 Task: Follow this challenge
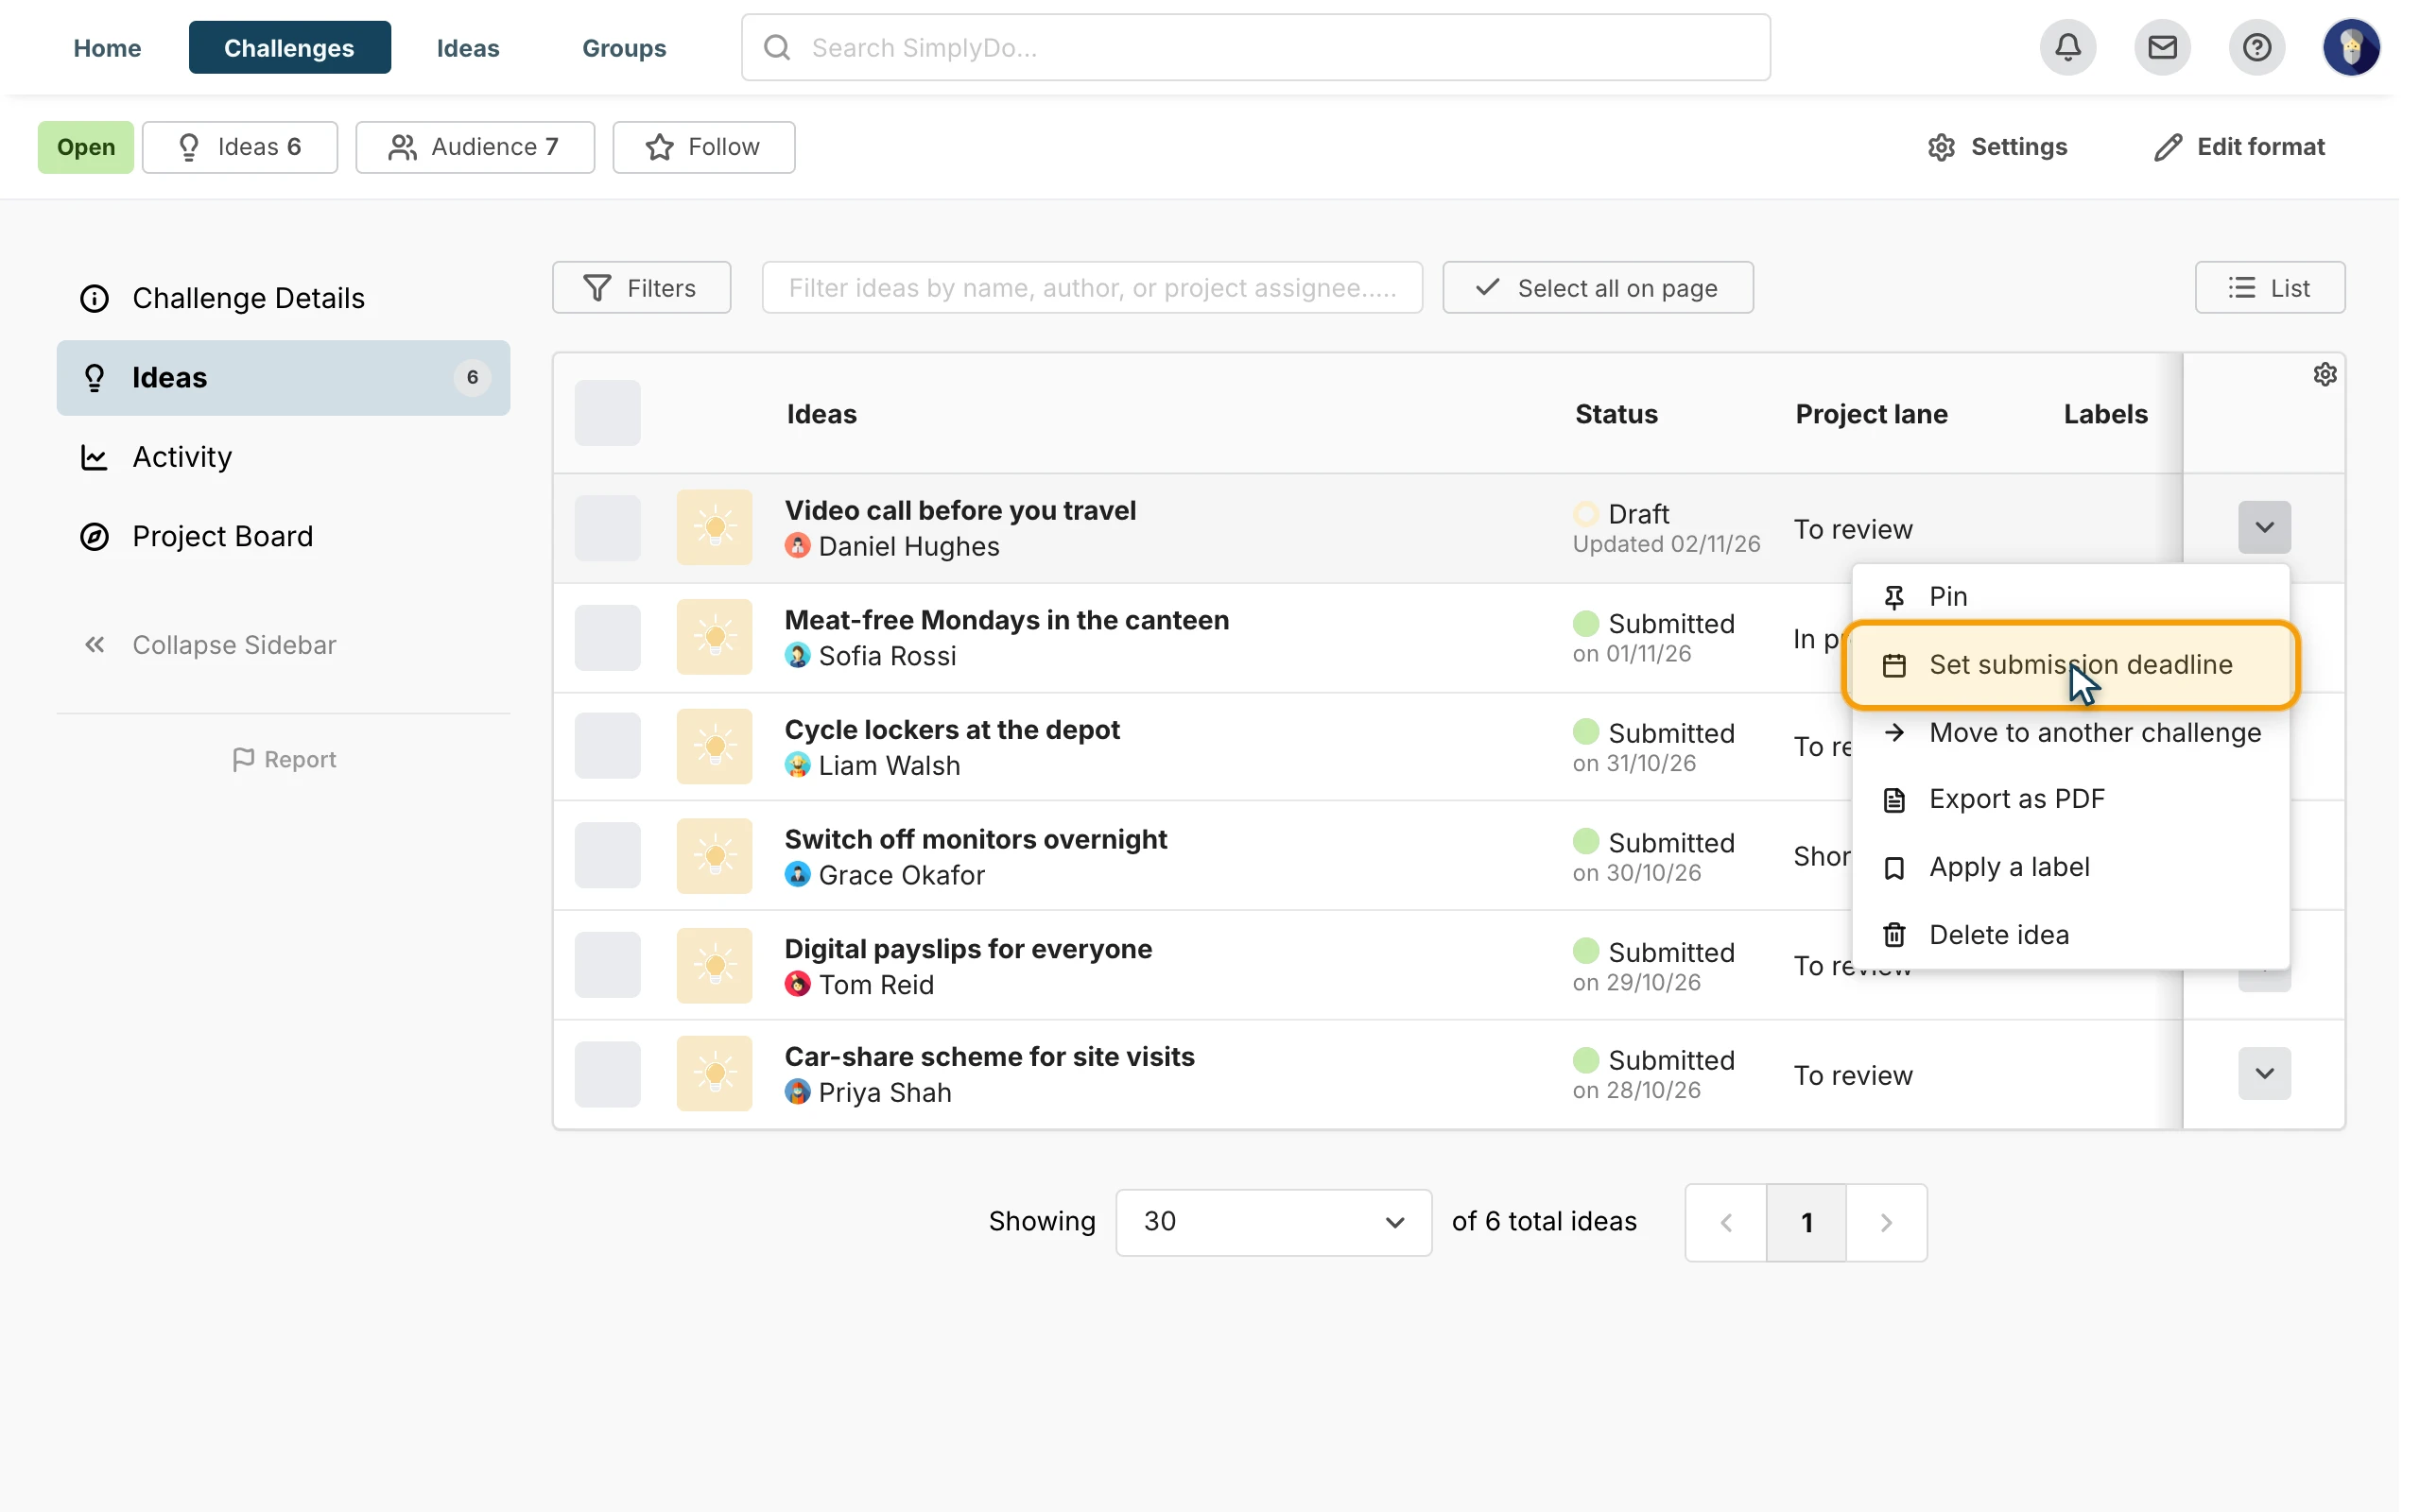(x=703, y=147)
